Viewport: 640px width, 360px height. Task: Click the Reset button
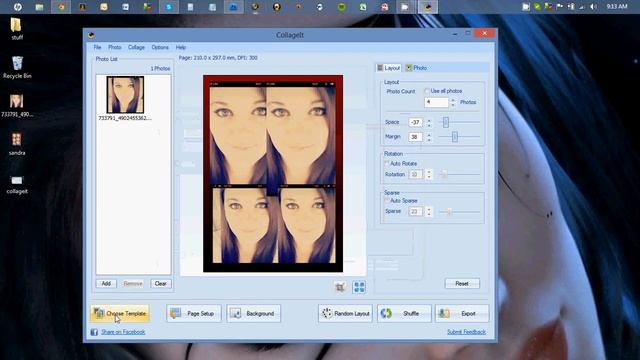click(x=462, y=283)
